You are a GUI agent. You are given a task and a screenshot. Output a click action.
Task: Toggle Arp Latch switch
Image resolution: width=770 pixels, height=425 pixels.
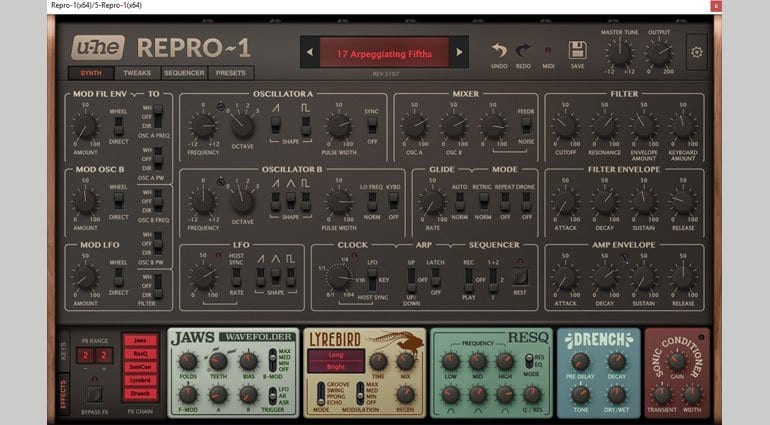tap(435, 278)
